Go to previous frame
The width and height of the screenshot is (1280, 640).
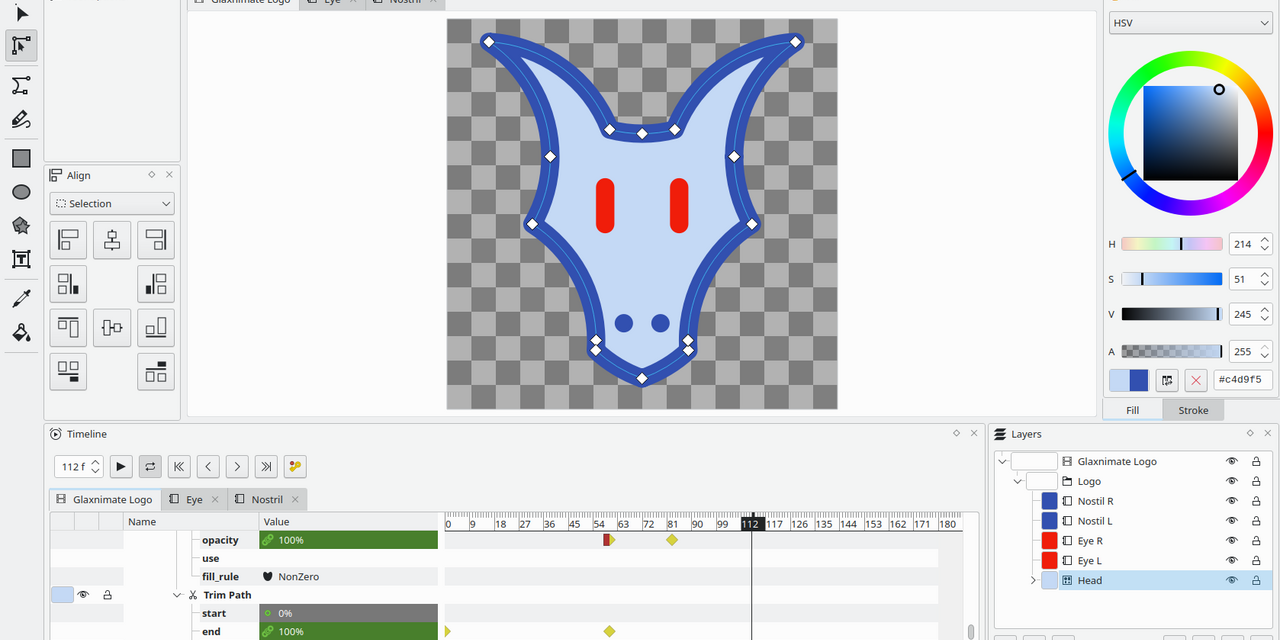pyautogui.click(x=208, y=466)
